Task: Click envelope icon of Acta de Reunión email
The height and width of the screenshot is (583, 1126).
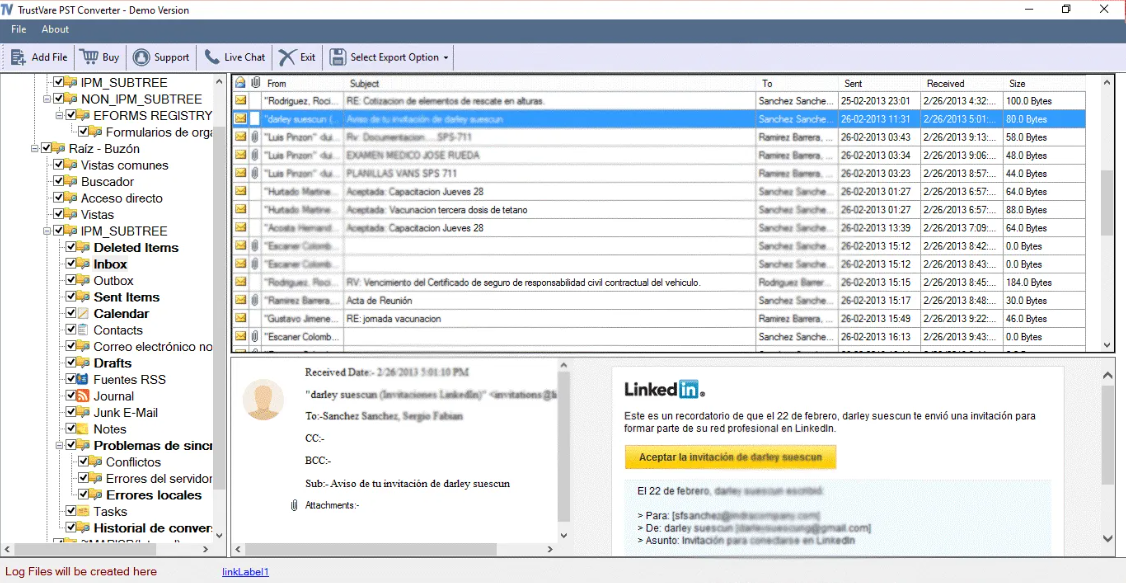Action: [241, 300]
